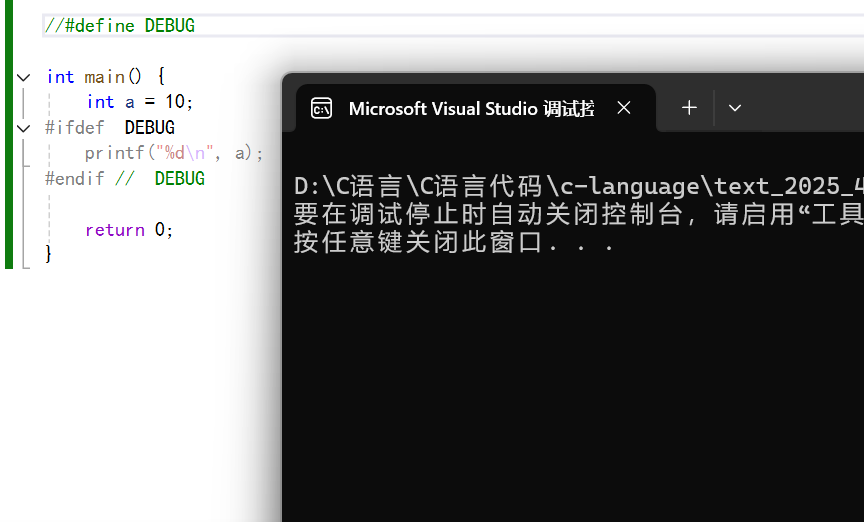Click the 'return 0;' statement
This screenshot has height=522, width=864.
[129, 230]
